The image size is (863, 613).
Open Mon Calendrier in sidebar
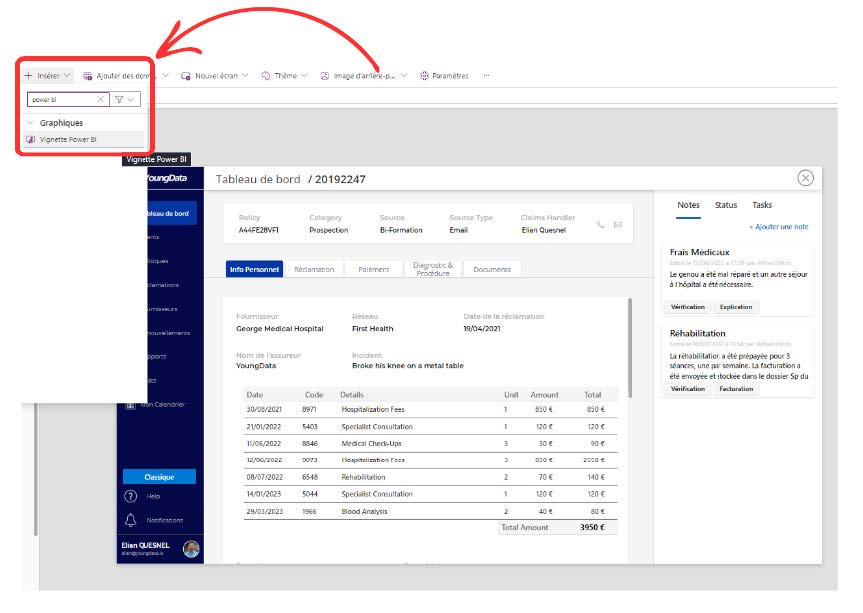tap(156, 404)
